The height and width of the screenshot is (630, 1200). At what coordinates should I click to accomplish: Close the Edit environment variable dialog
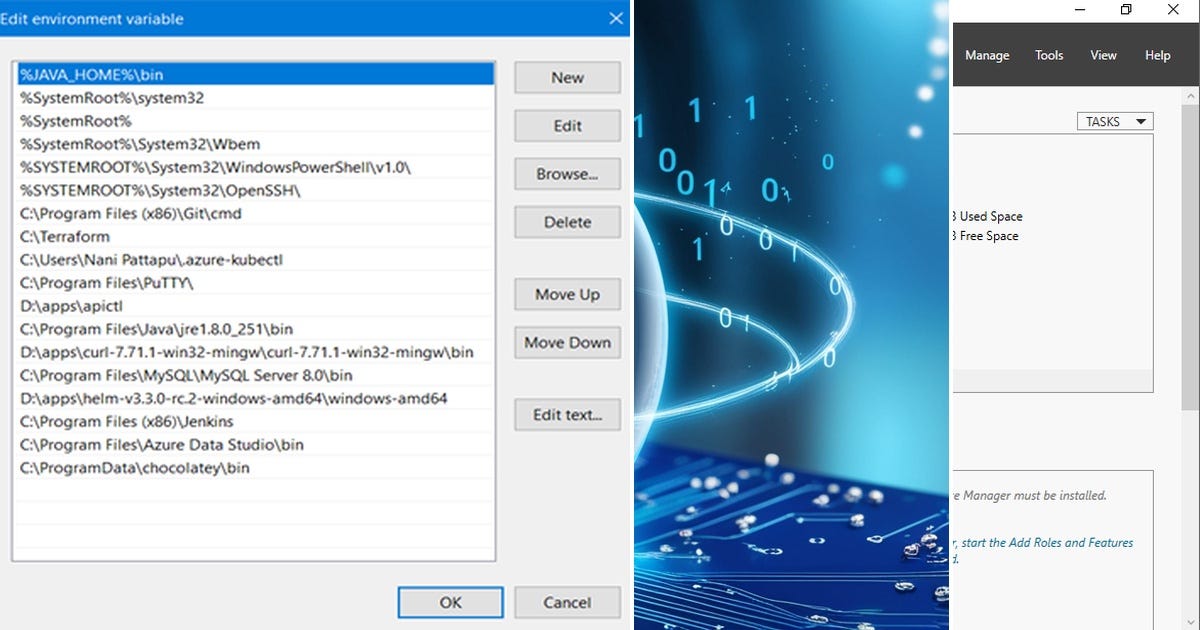[x=616, y=18]
